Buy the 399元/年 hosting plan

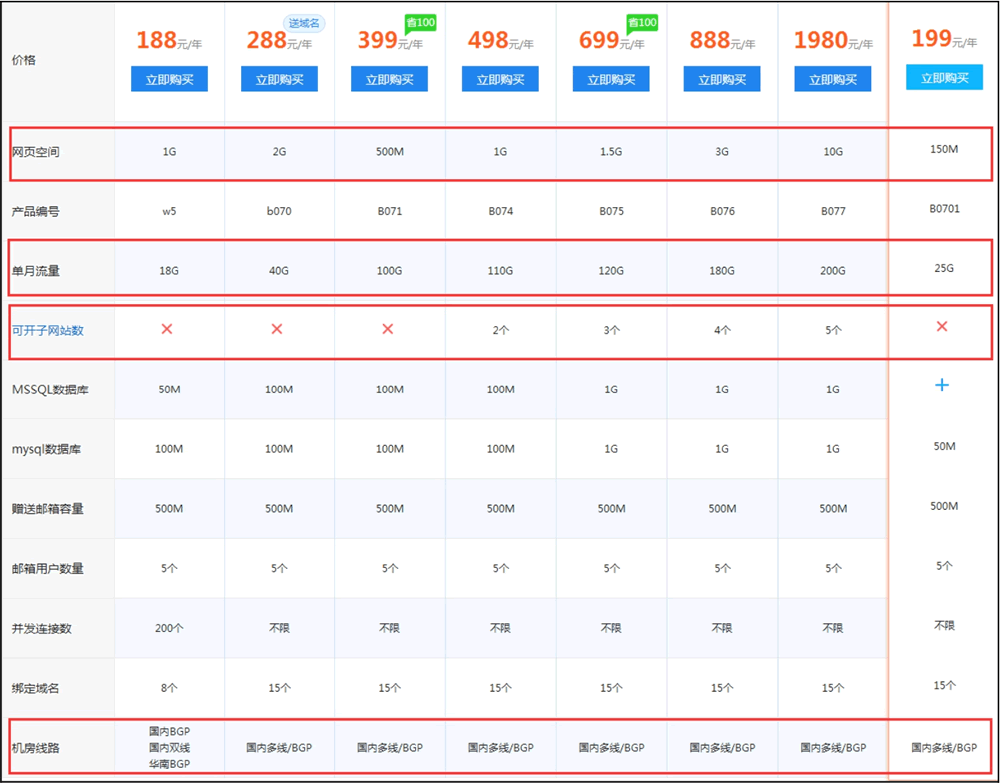pos(389,79)
